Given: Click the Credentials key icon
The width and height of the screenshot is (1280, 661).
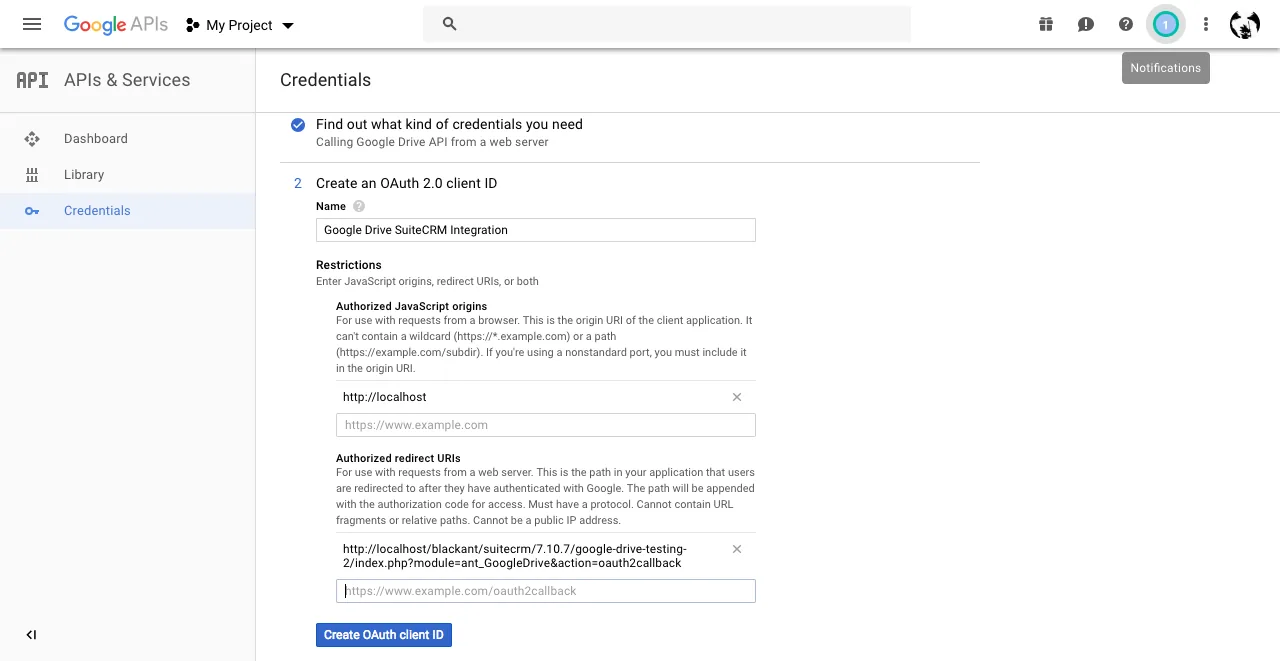Looking at the screenshot, I should [x=32, y=211].
